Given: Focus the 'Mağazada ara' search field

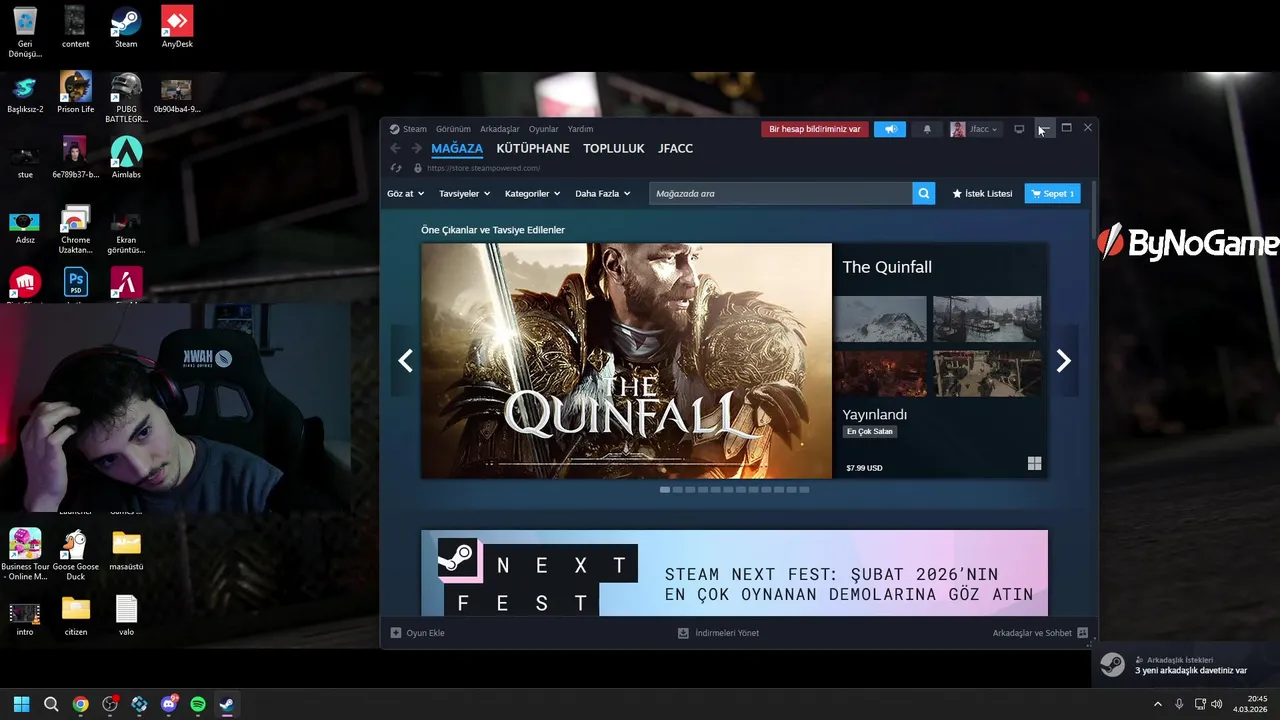Looking at the screenshot, I should point(781,194).
